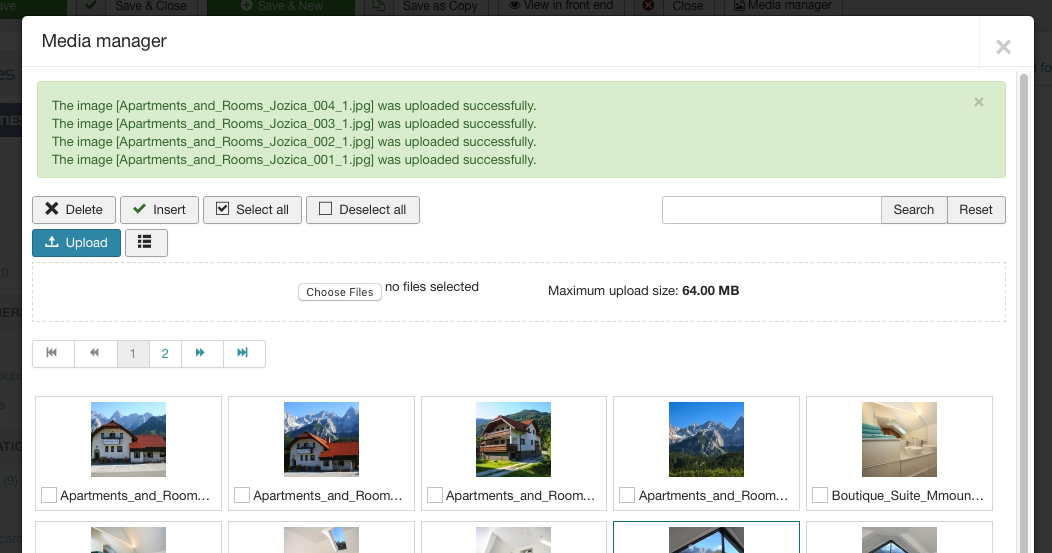Select page 1 in pagination
Viewport: 1052px width, 553px height.
pos(133,353)
